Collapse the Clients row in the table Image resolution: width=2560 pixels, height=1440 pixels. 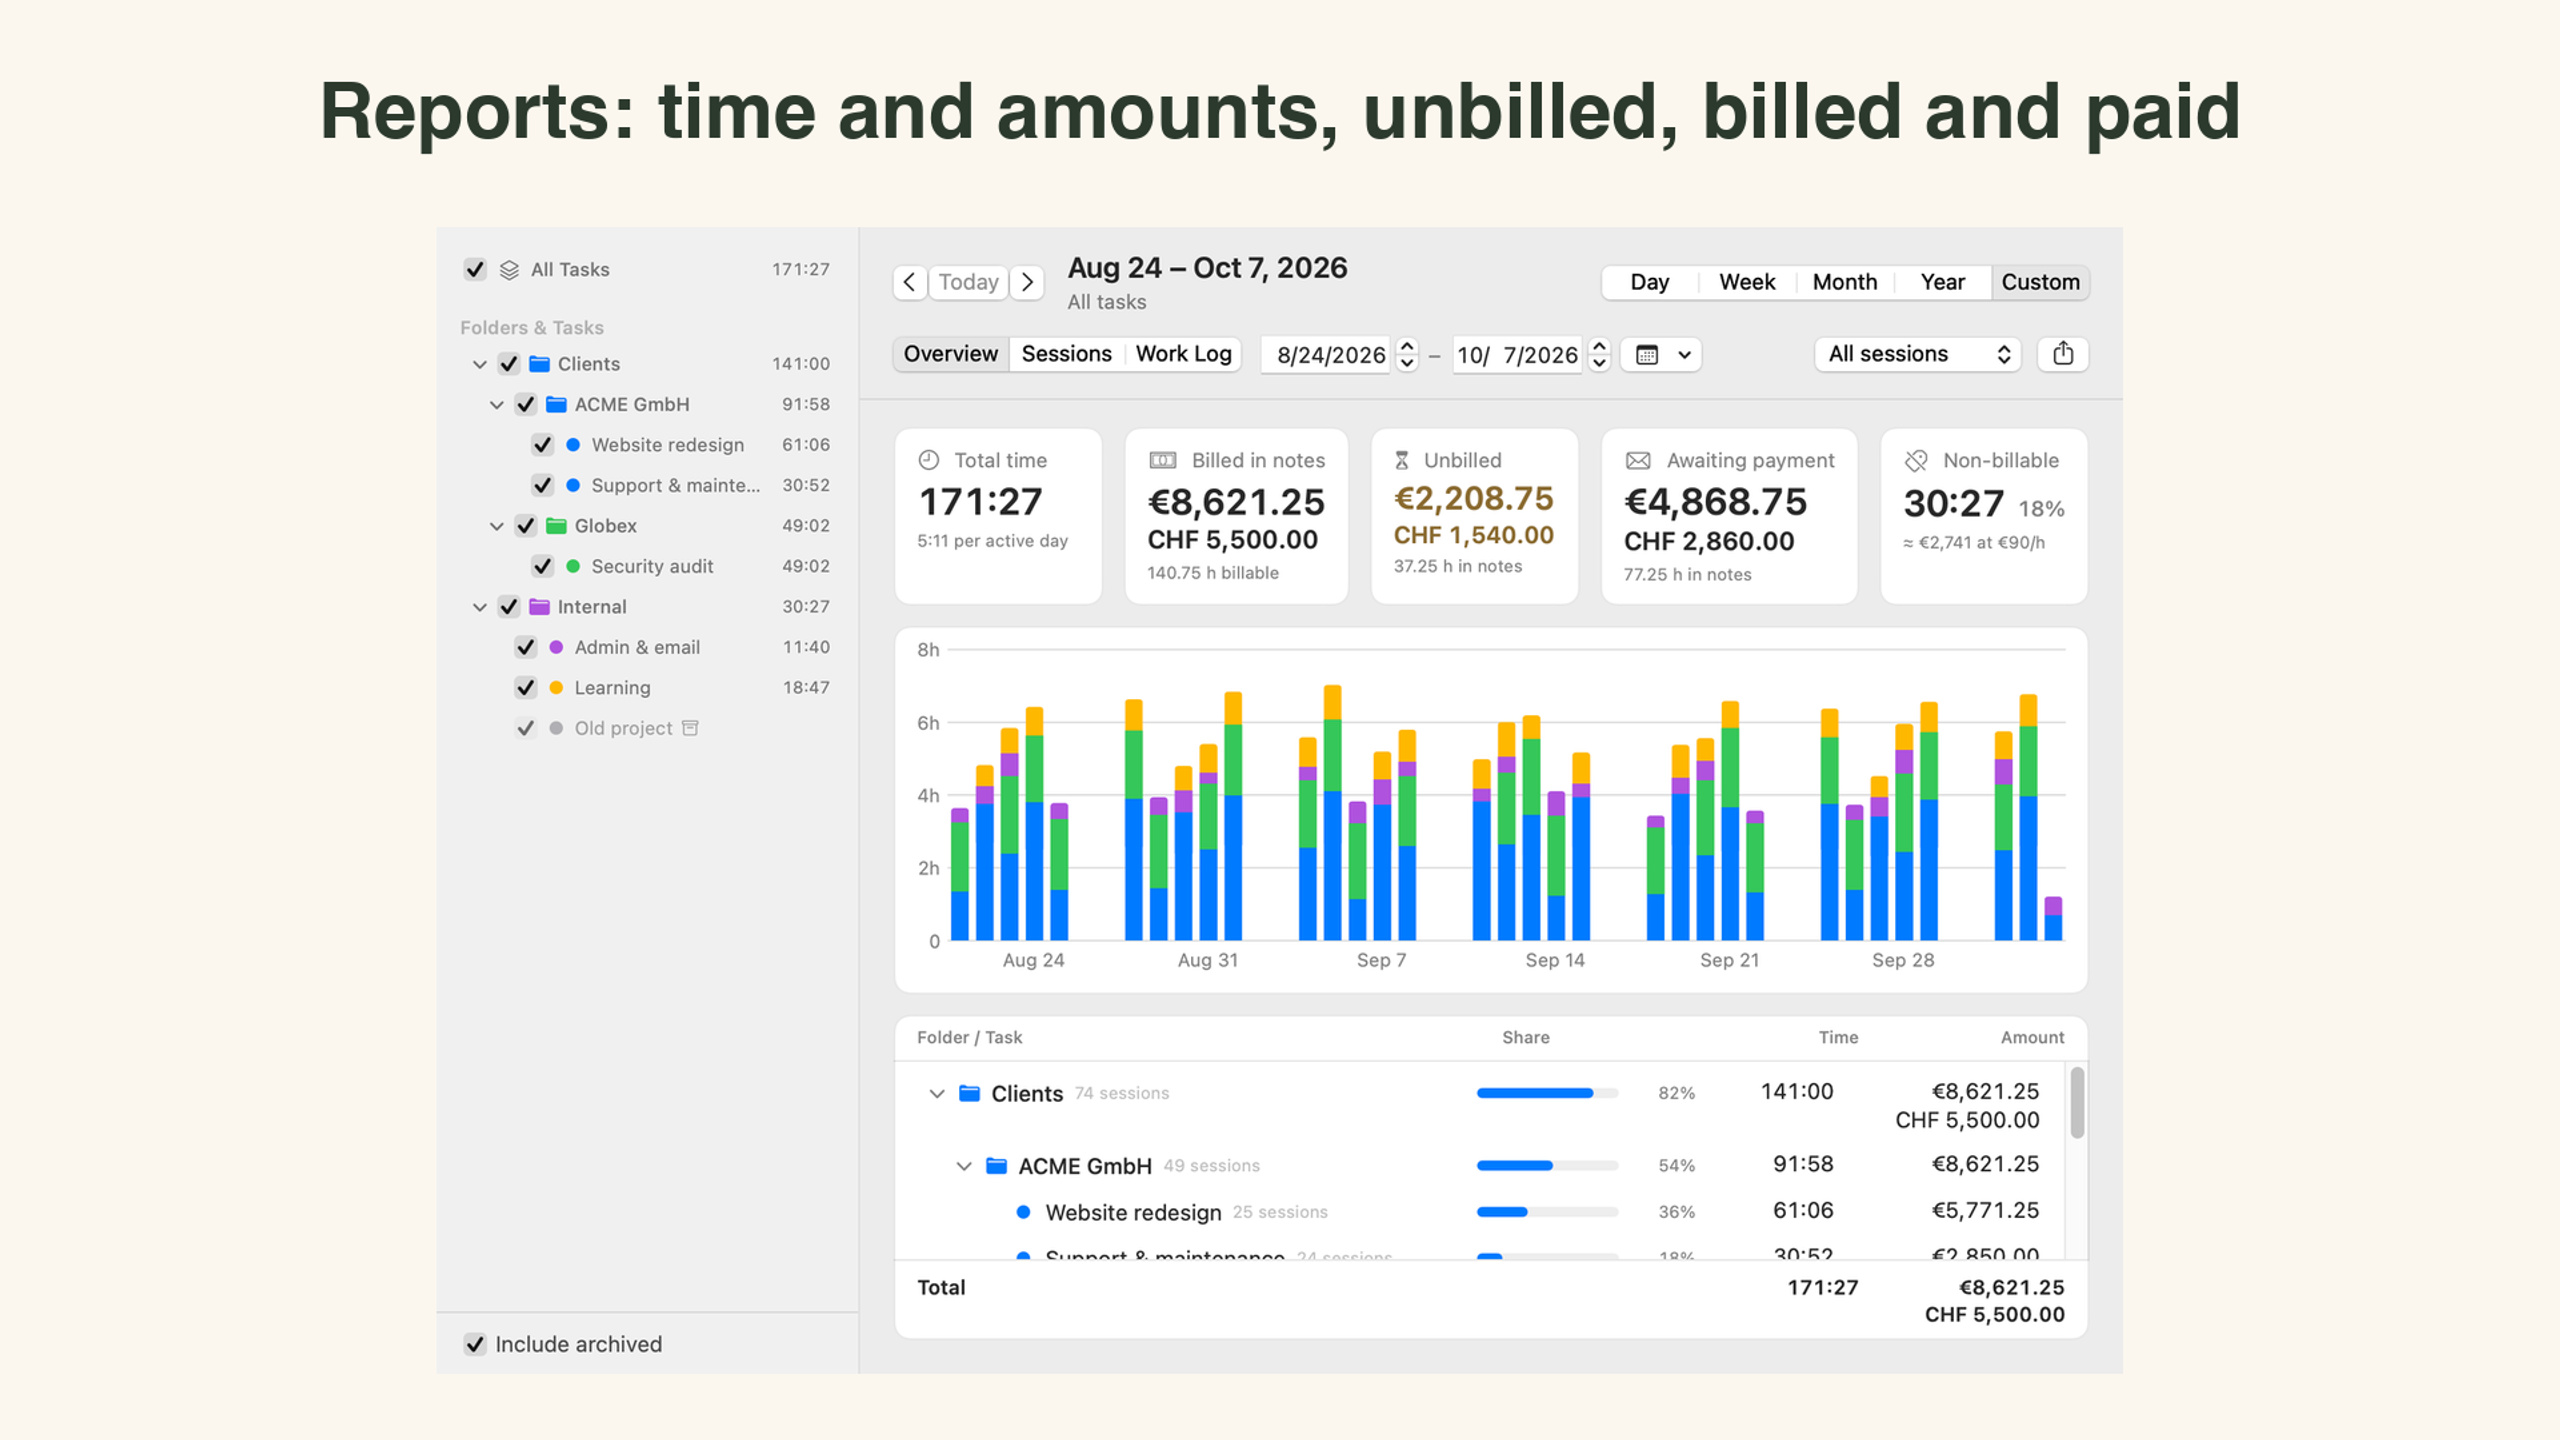pyautogui.click(x=937, y=1094)
